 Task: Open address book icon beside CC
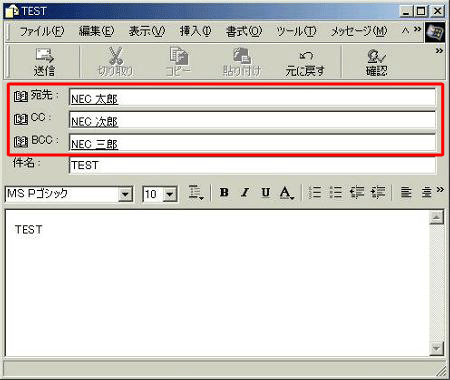(21, 119)
